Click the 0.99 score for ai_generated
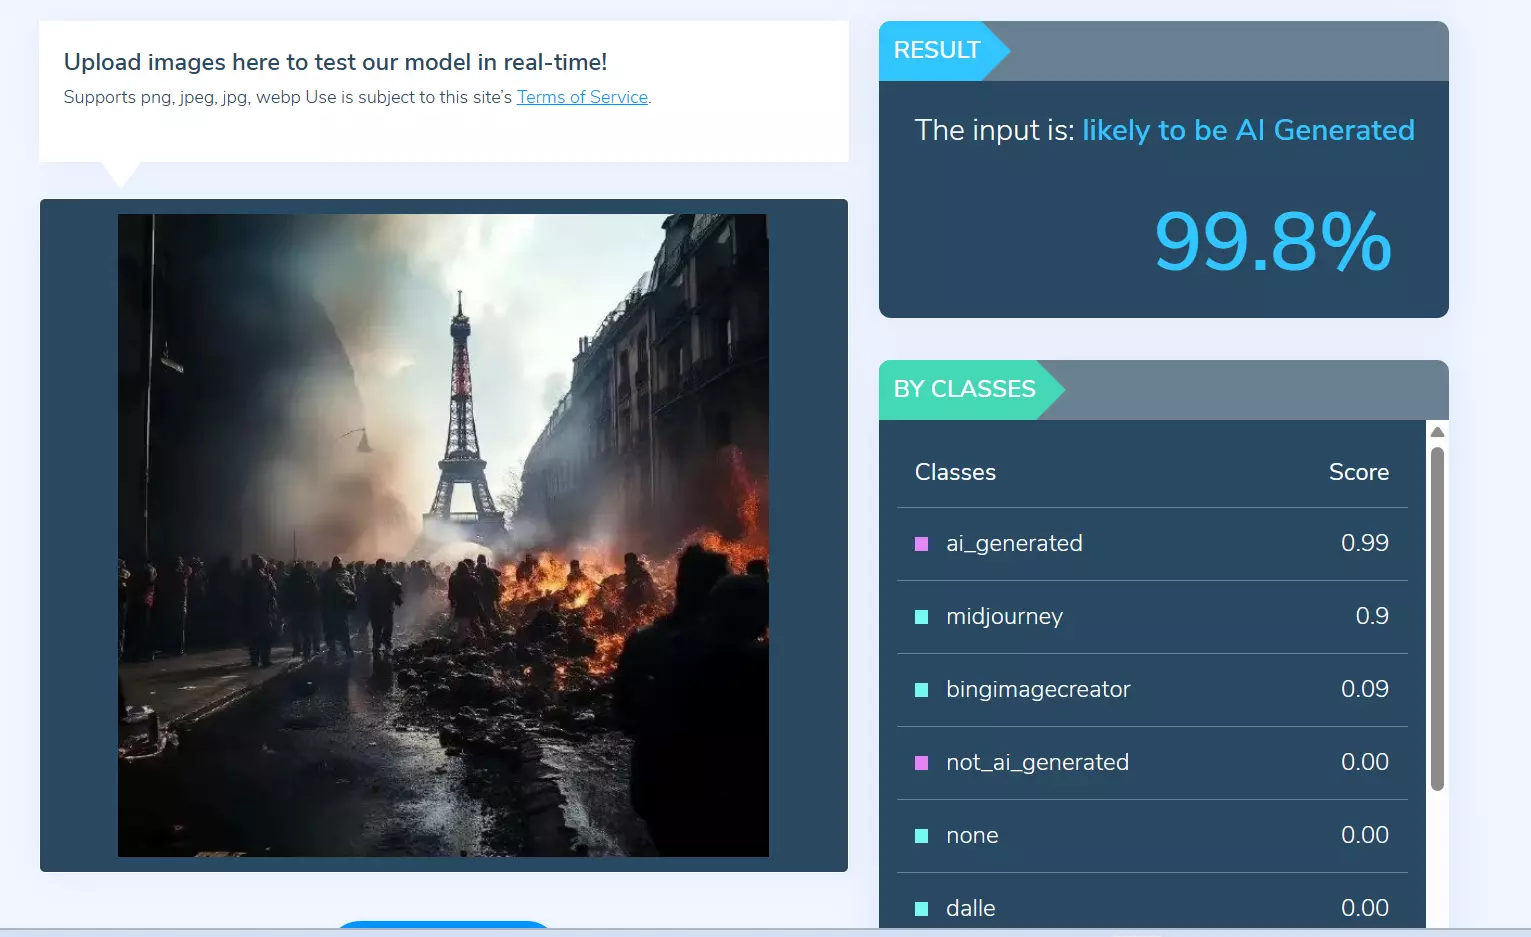The height and width of the screenshot is (937, 1531). pos(1364,543)
